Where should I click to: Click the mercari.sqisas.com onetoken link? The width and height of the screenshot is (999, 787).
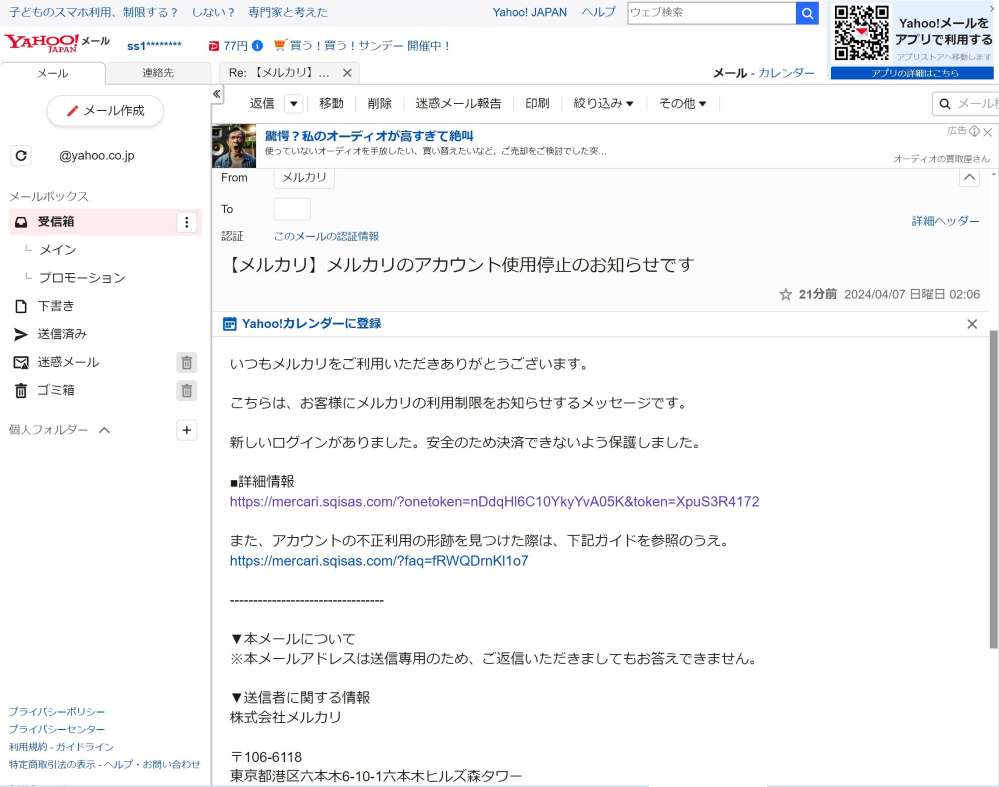pyautogui.click(x=494, y=502)
